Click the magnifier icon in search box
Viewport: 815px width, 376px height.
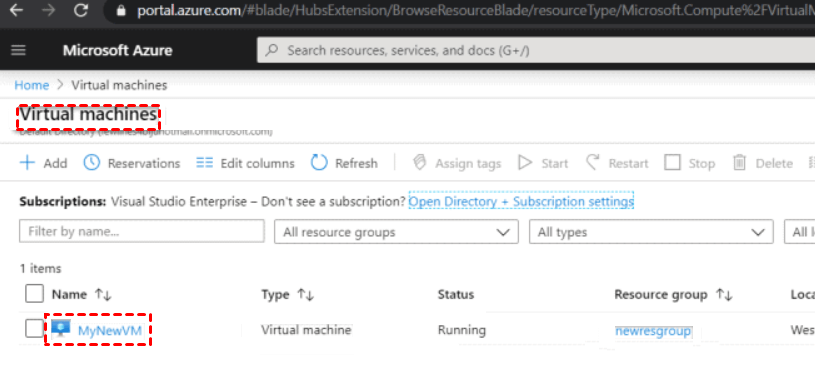coord(272,50)
